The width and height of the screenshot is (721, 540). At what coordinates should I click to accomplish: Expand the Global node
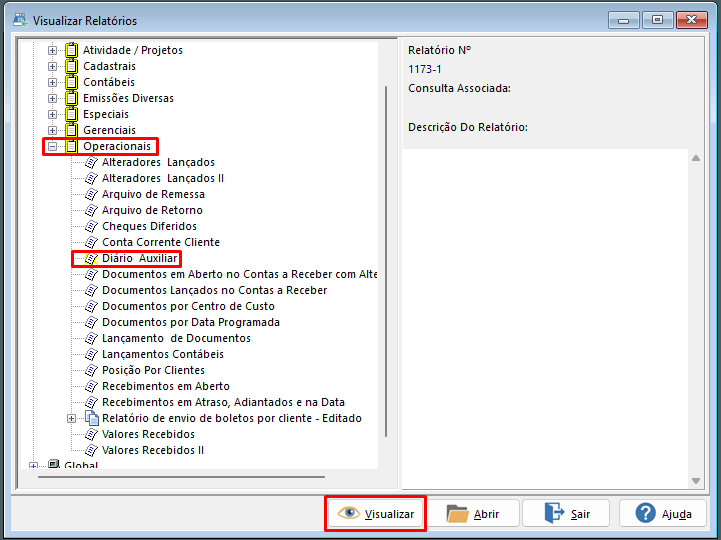tap(34, 466)
